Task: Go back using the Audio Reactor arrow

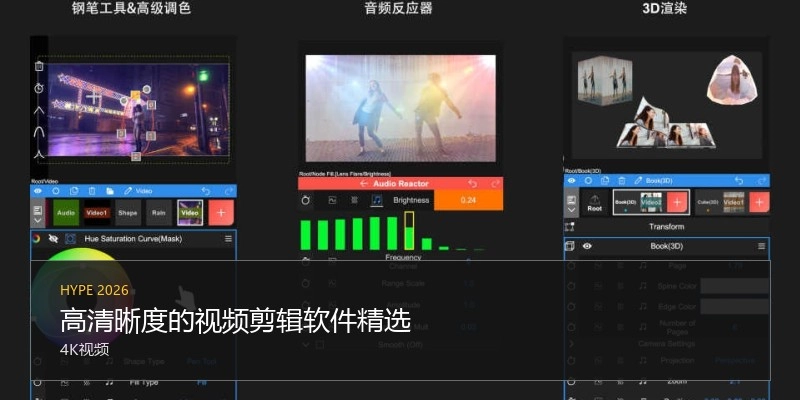Action: (x=364, y=184)
